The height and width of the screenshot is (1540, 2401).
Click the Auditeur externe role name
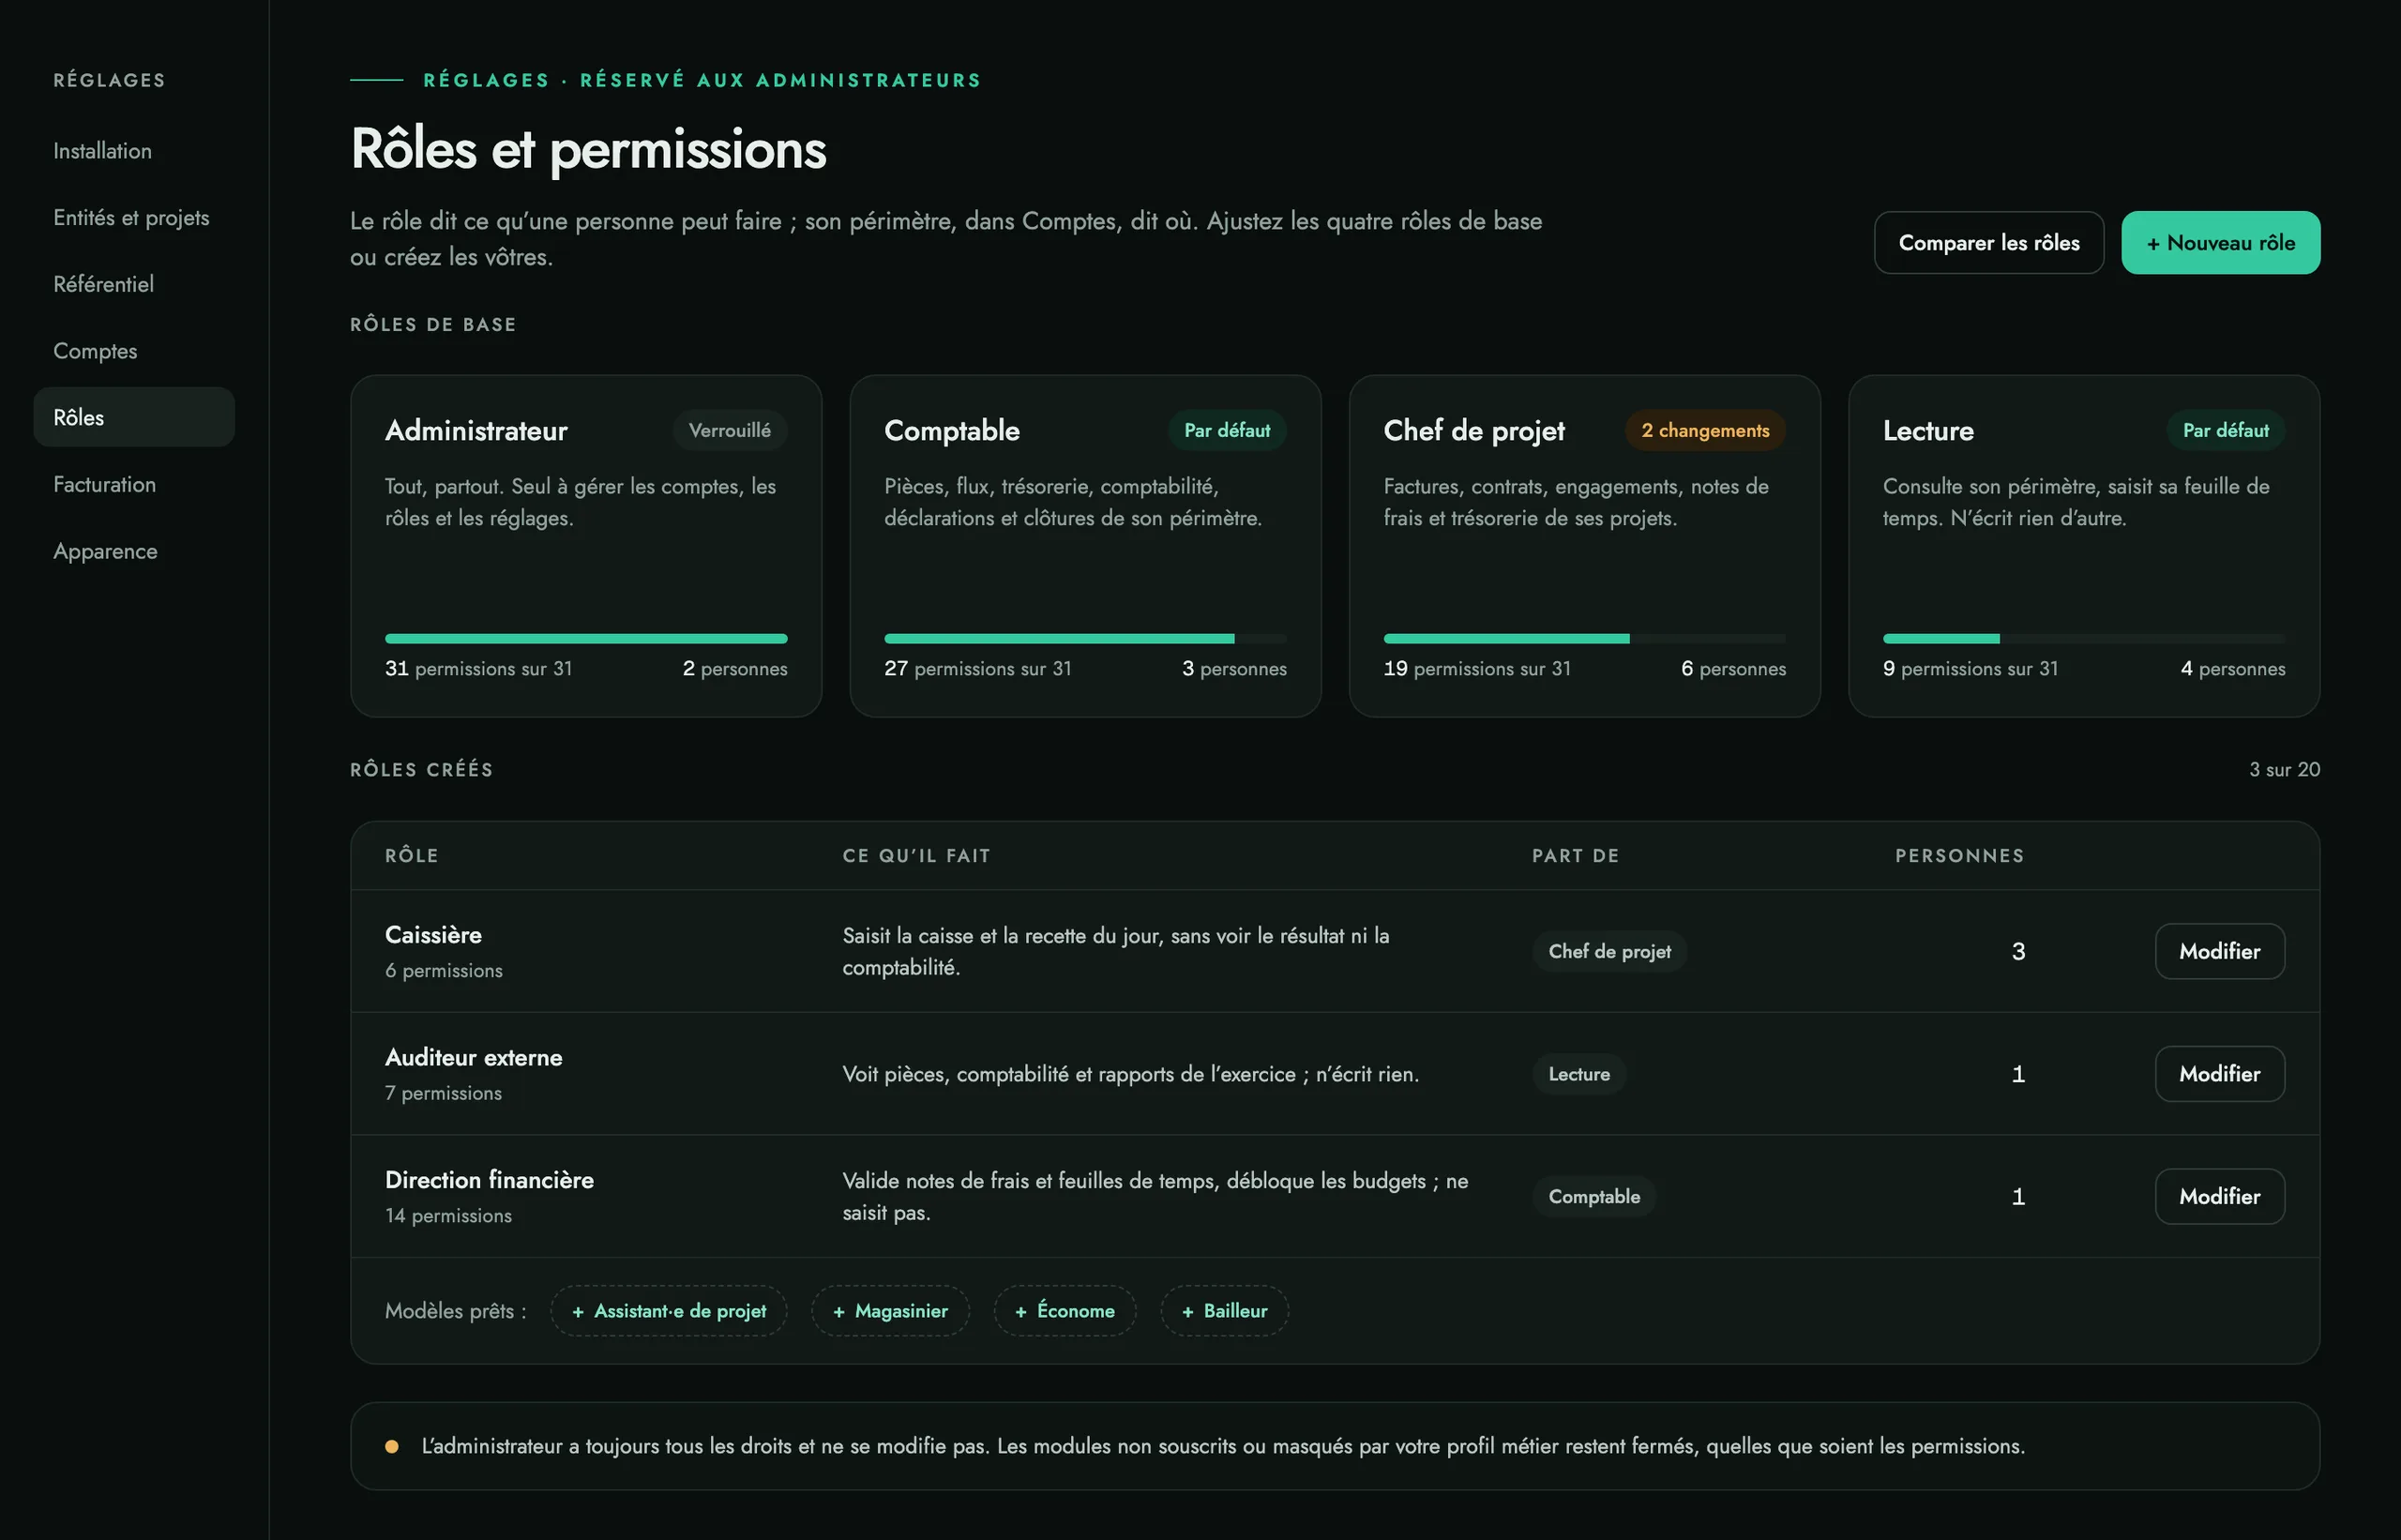pos(473,1057)
